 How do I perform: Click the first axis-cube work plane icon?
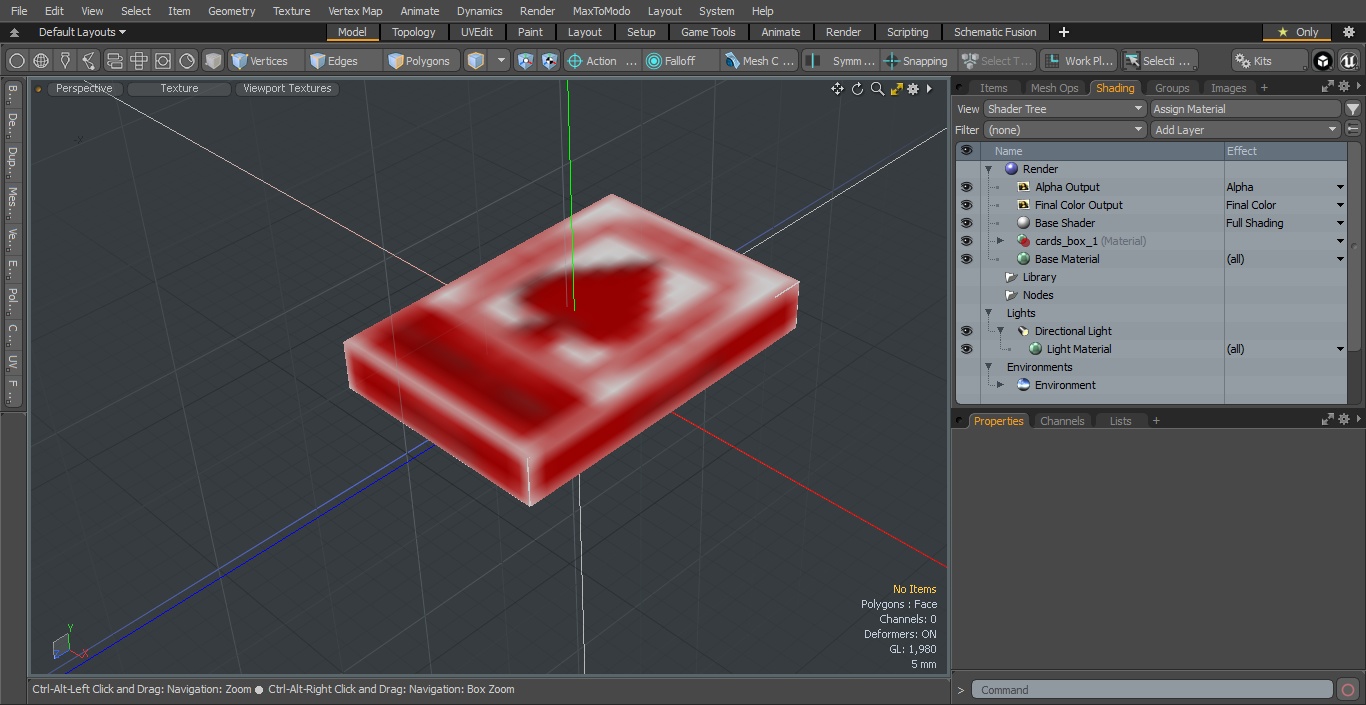(x=526, y=61)
